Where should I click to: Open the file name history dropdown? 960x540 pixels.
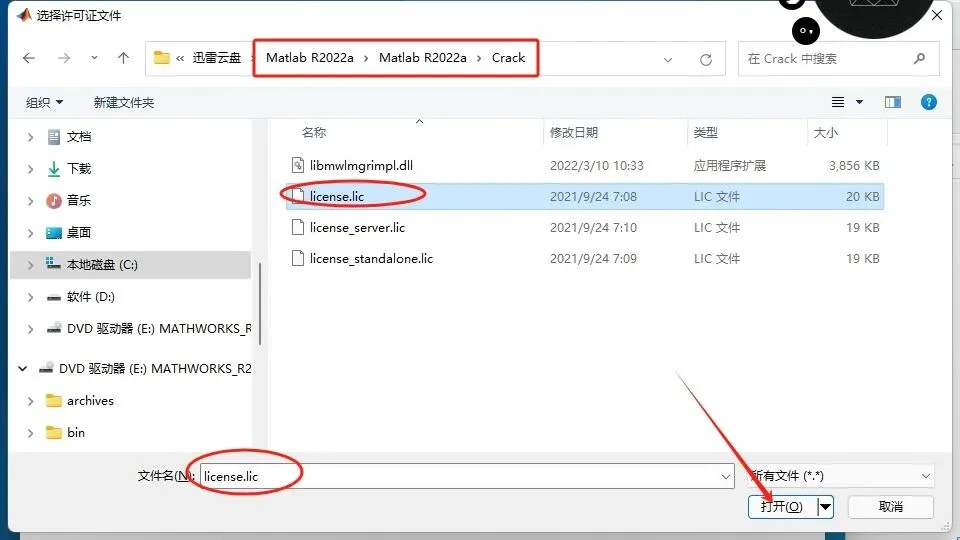[x=726, y=476]
